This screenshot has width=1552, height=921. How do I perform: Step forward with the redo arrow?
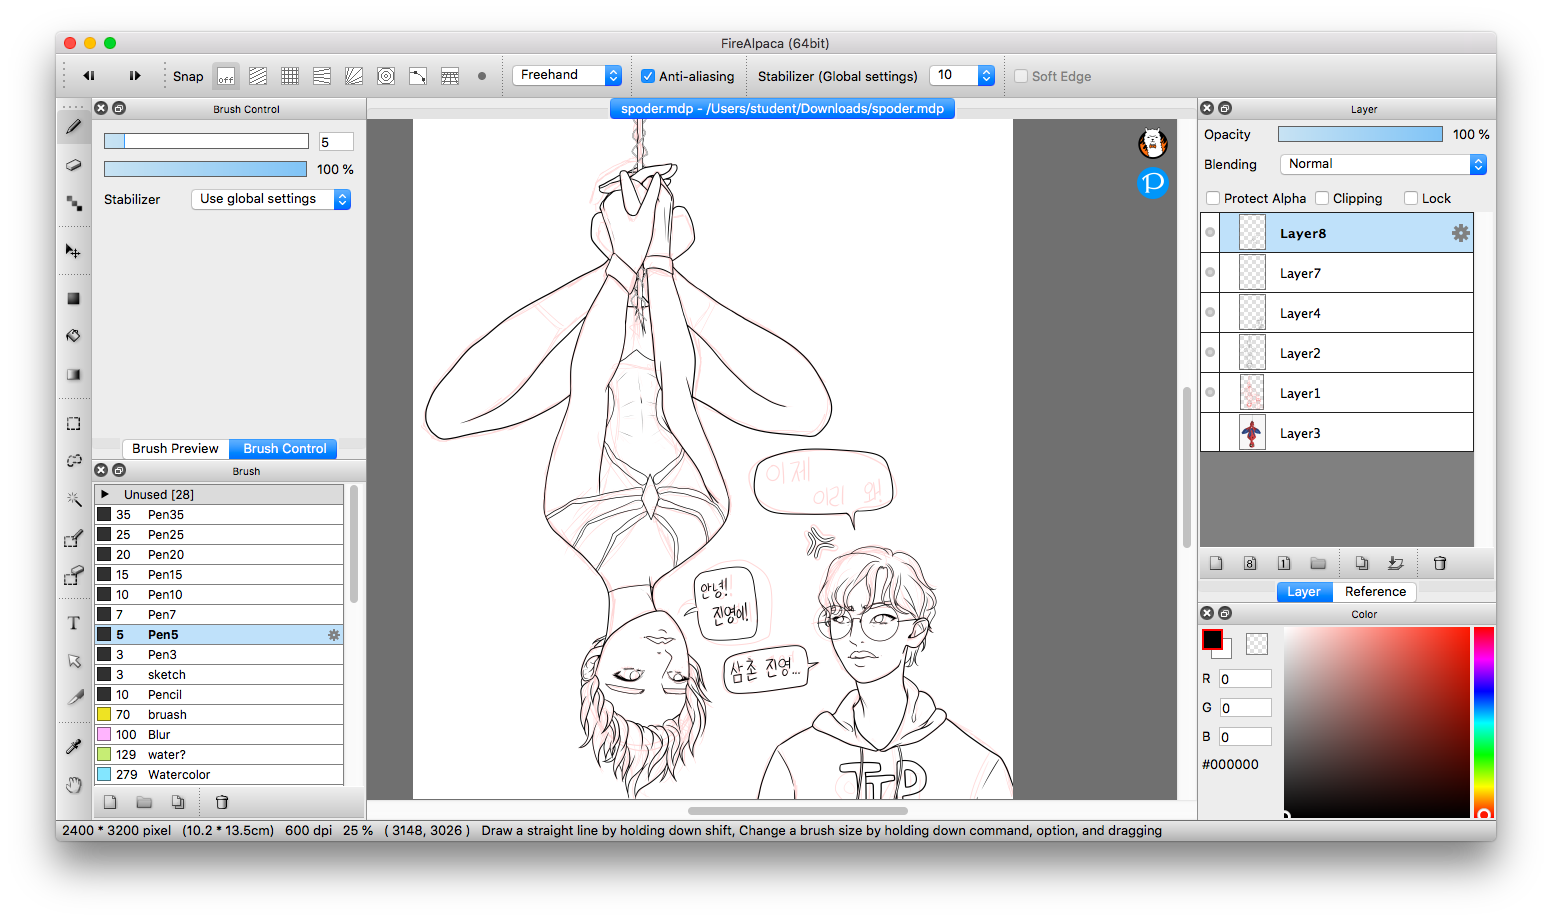135,76
